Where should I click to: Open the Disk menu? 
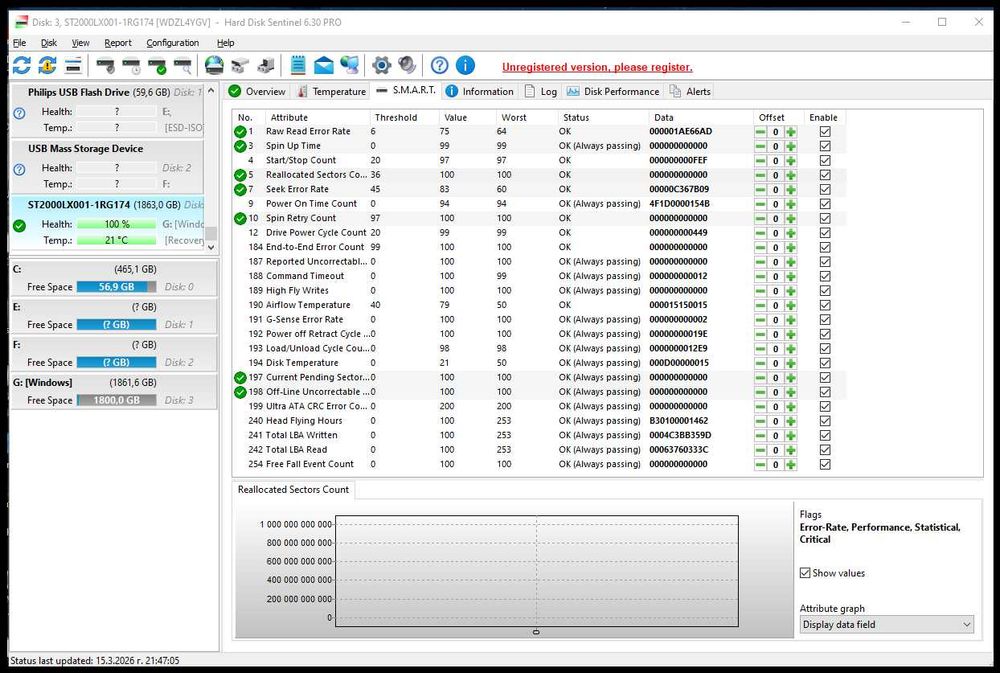click(49, 43)
